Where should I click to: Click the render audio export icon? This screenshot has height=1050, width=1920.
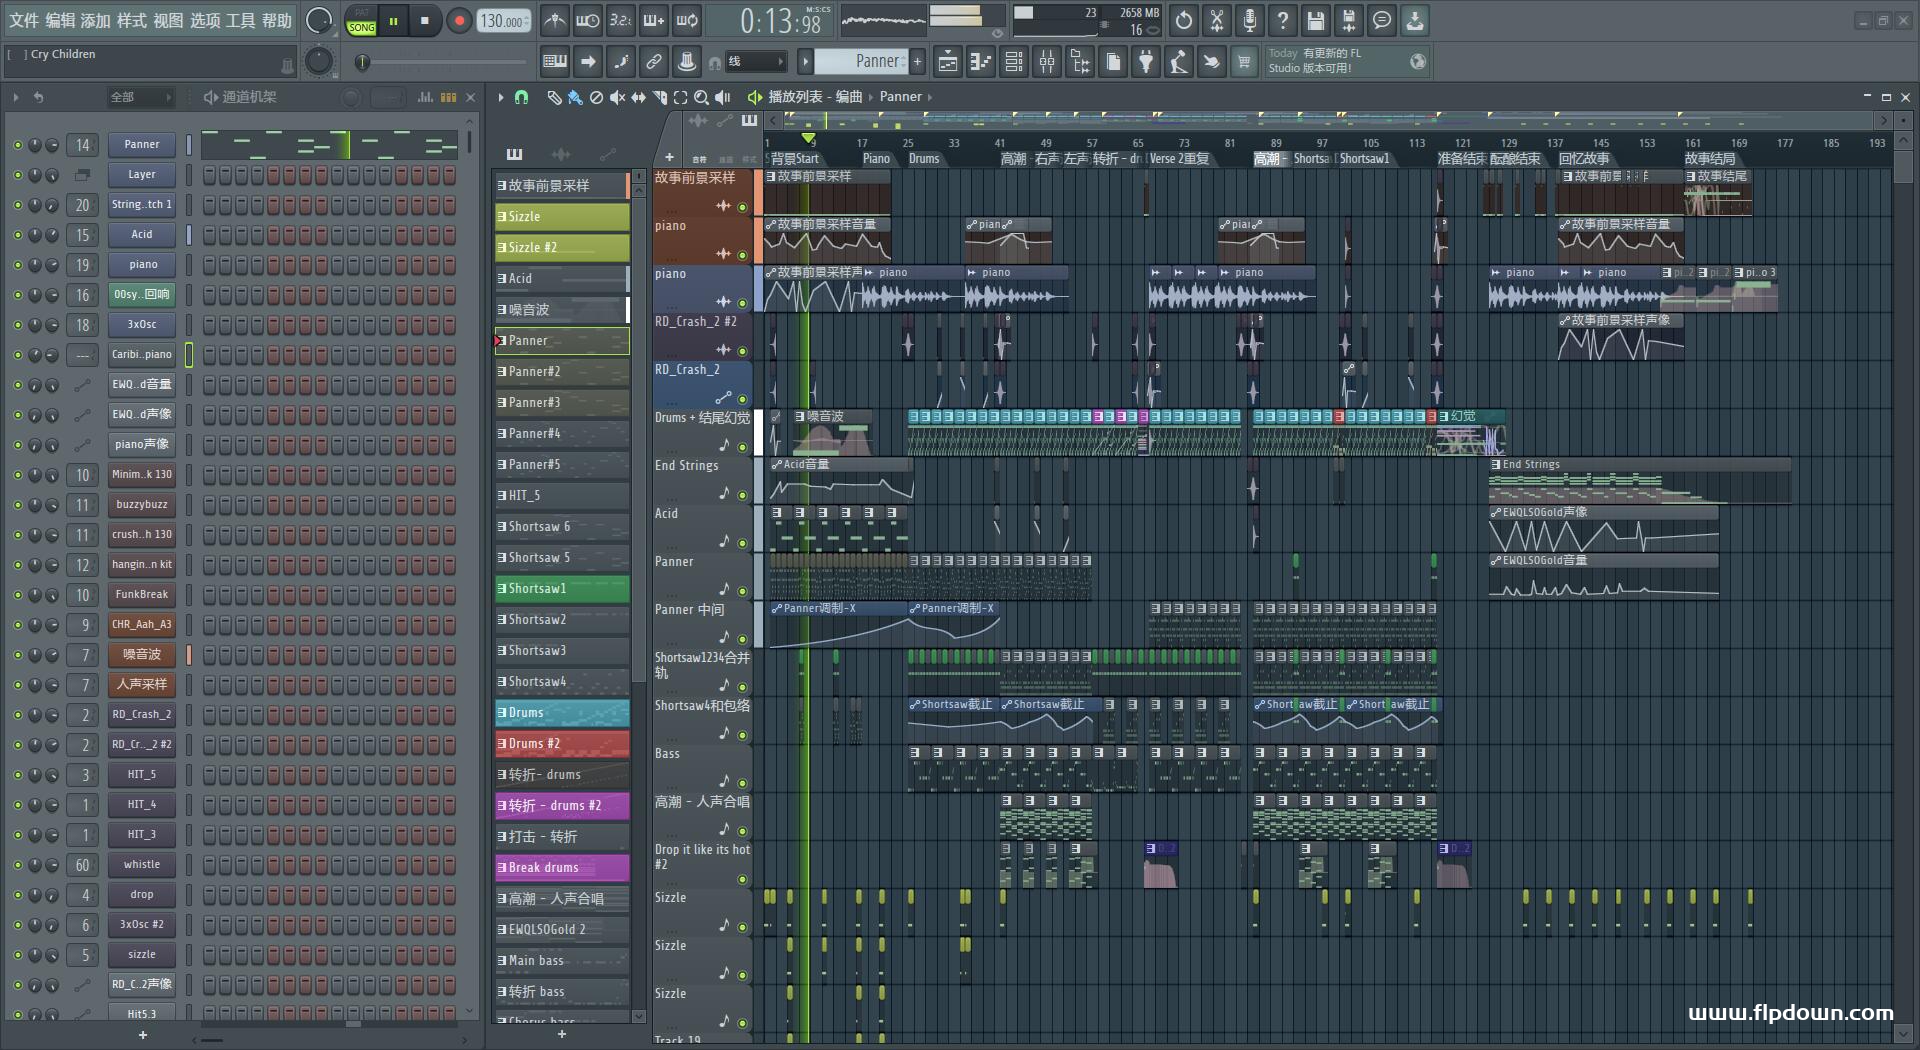tap(1349, 20)
